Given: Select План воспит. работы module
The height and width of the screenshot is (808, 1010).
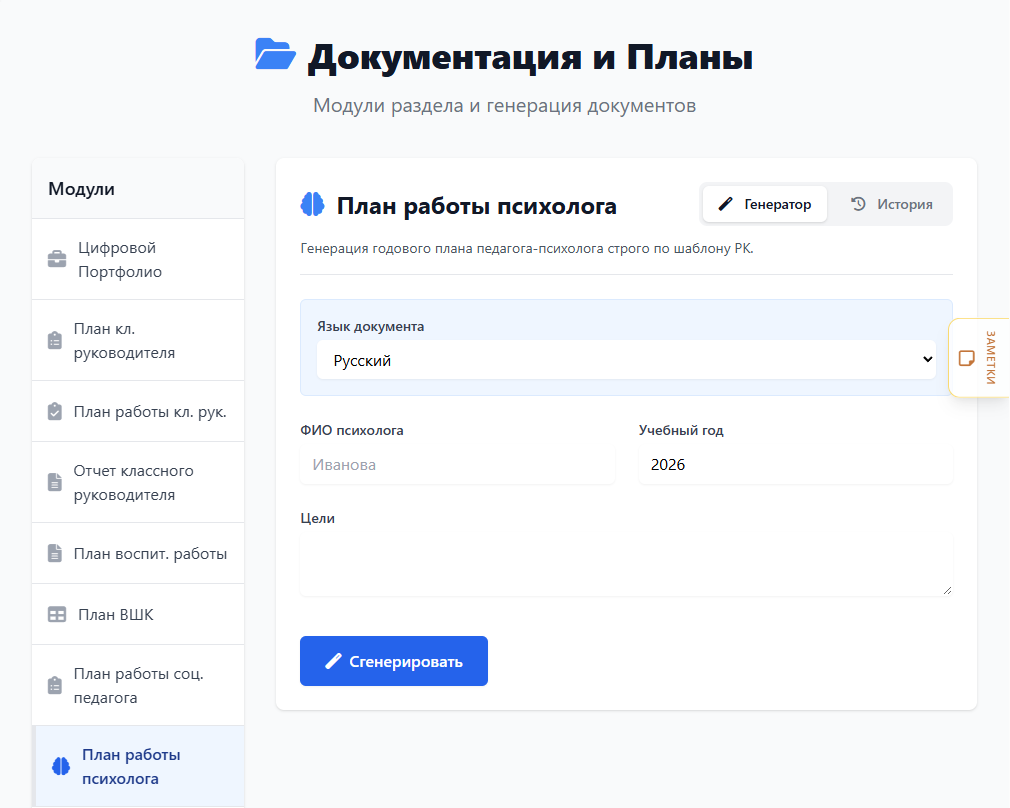Looking at the screenshot, I should [x=138, y=553].
